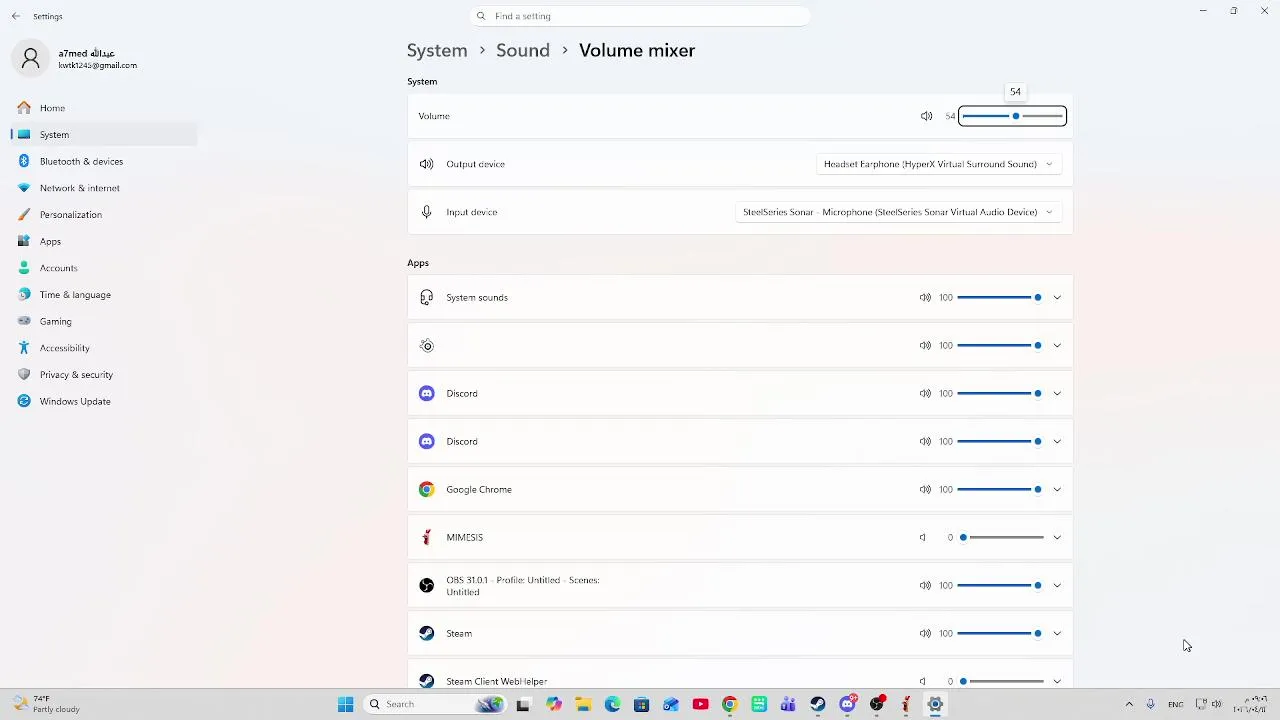Click the Output device speaker icon
1280x720 pixels.
click(x=427, y=164)
